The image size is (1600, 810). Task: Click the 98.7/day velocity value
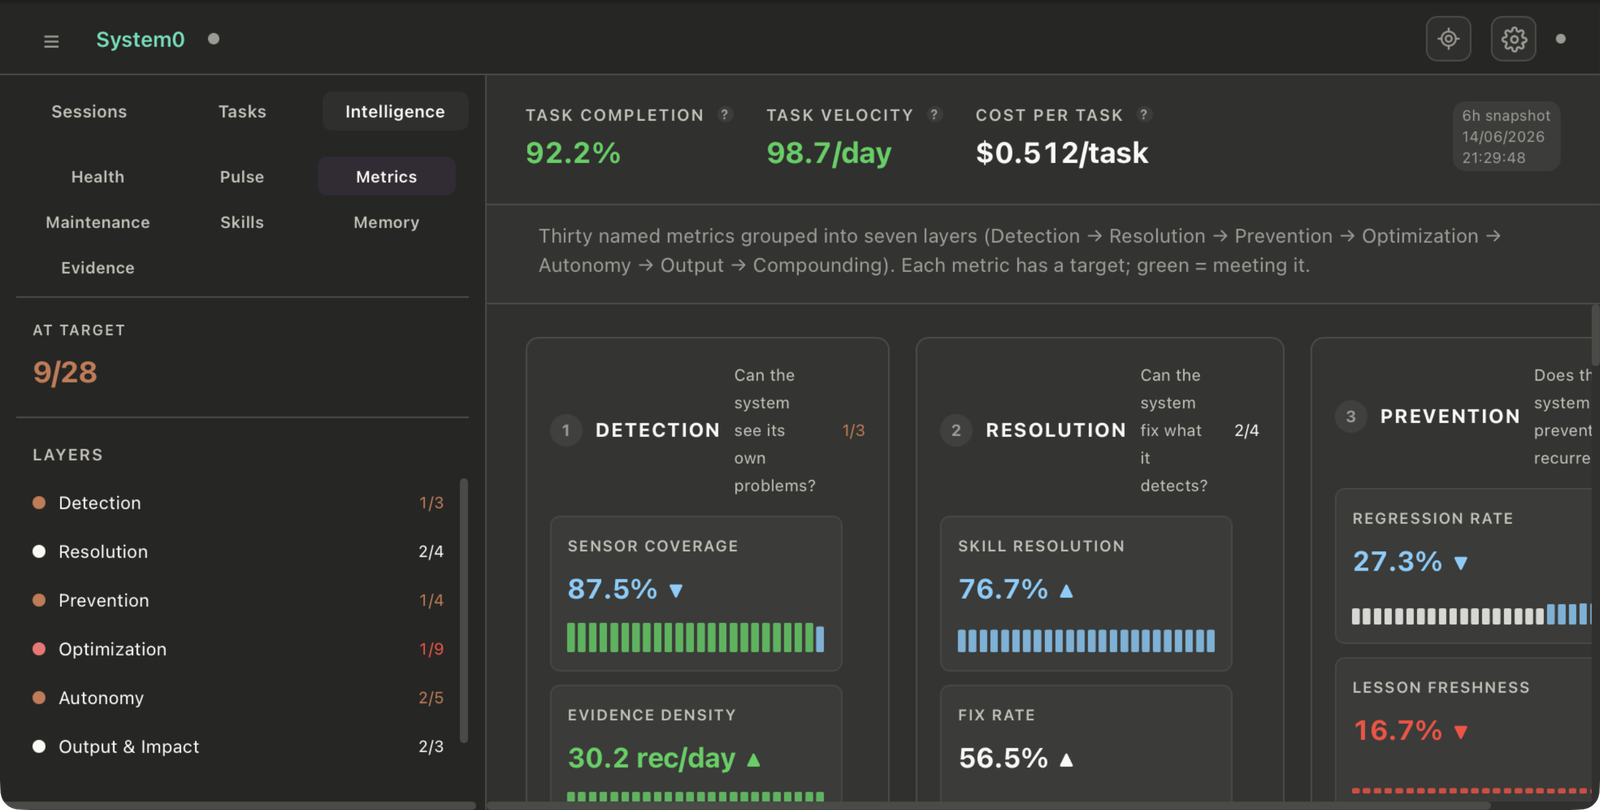[x=829, y=153]
